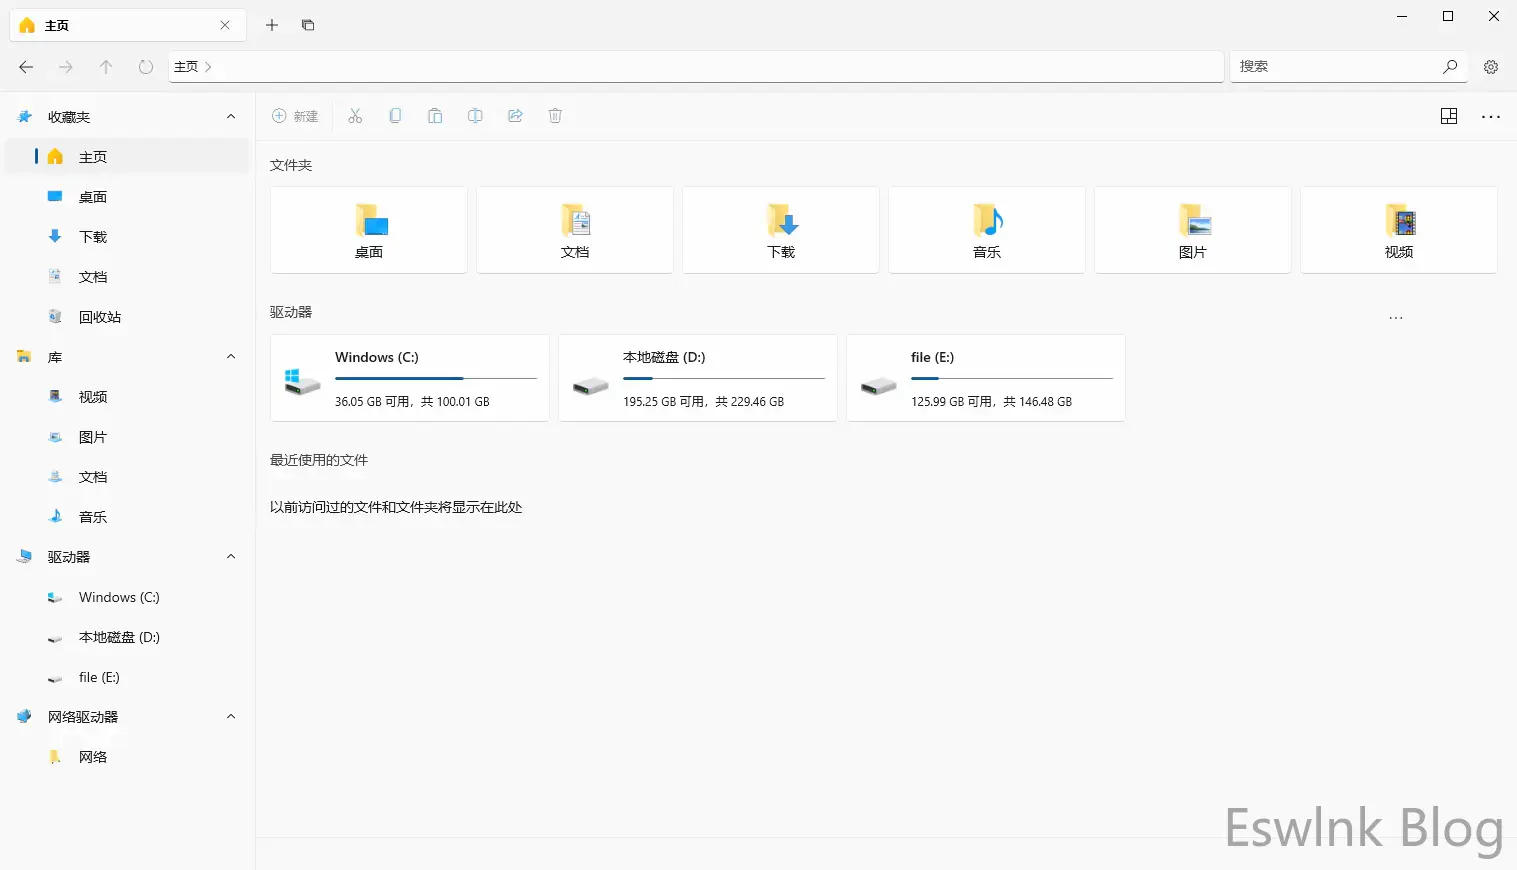Image resolution: width=1517 pixels, height=870 pixels.
Task: Collapse the 库 sidebar section
Action: coord(231,357)
